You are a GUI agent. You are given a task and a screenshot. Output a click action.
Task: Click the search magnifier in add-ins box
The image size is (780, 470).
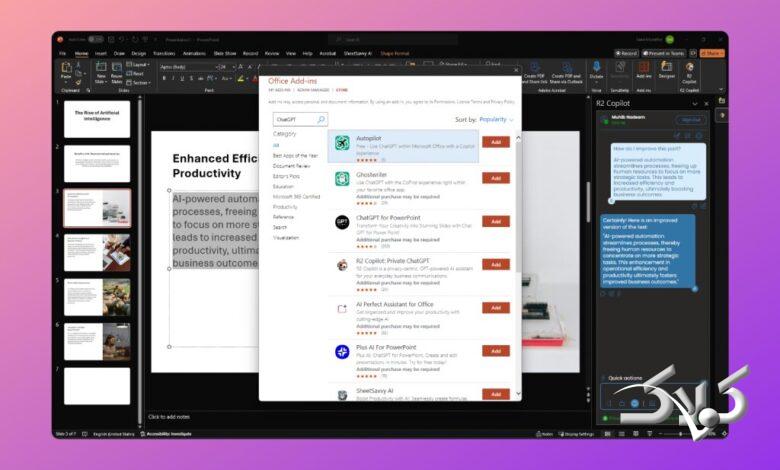[x=321, y=119]
